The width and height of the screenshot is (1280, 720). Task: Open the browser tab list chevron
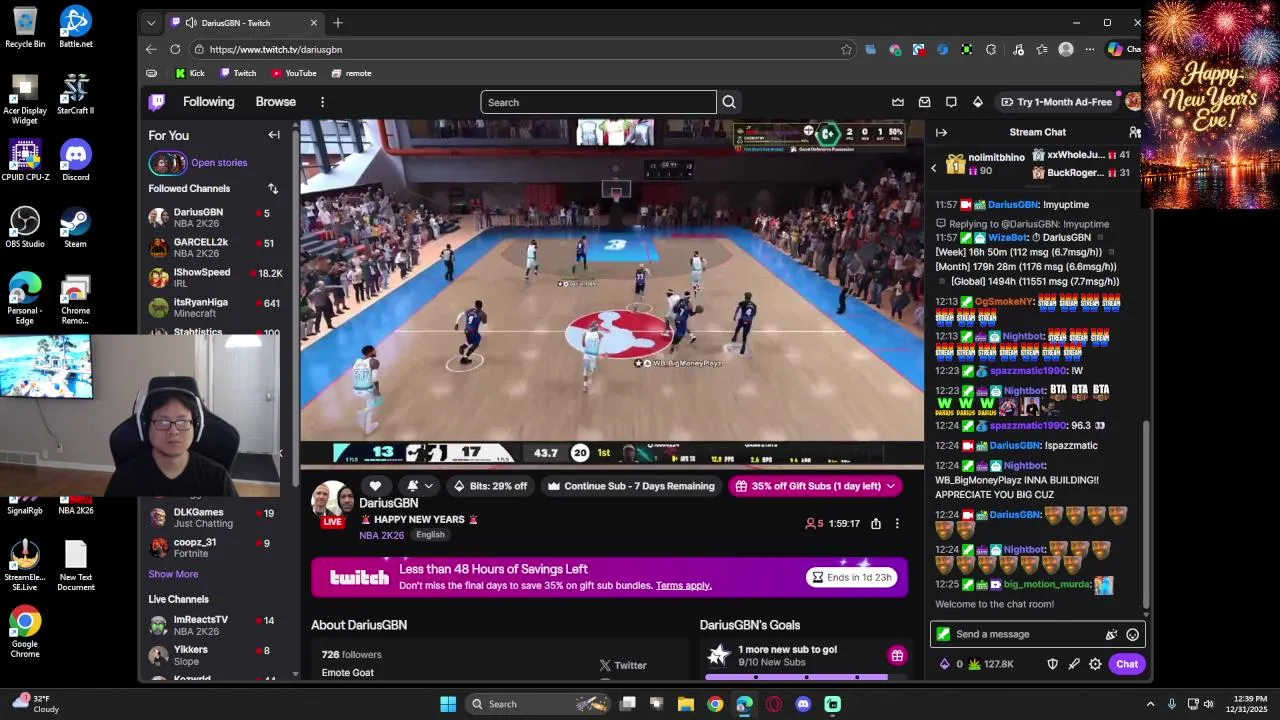click(151, 22)
